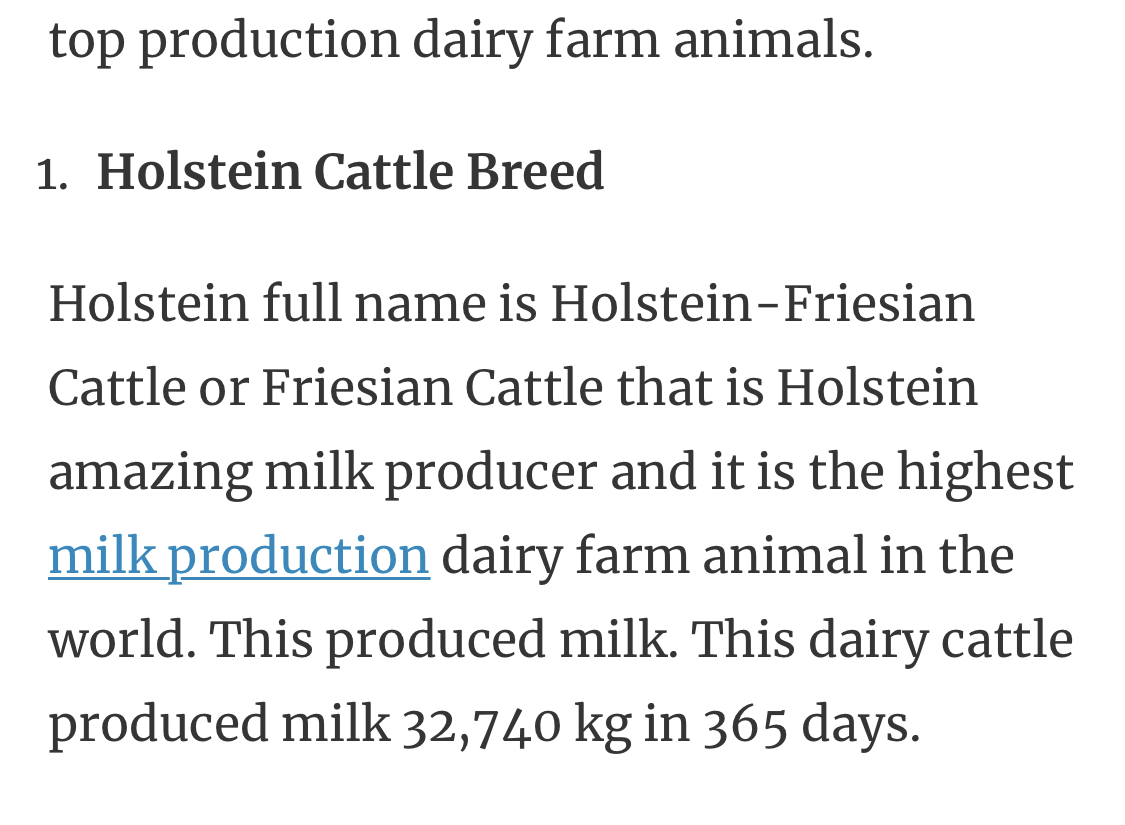Viewport: 1125px width, 825px height.
Task: Click the word 'days.' ending the paragraph
Action: (860, 724)
